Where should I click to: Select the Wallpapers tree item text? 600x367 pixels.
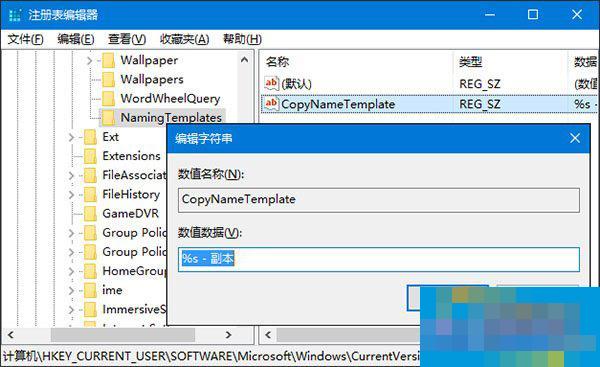point(152,80)
